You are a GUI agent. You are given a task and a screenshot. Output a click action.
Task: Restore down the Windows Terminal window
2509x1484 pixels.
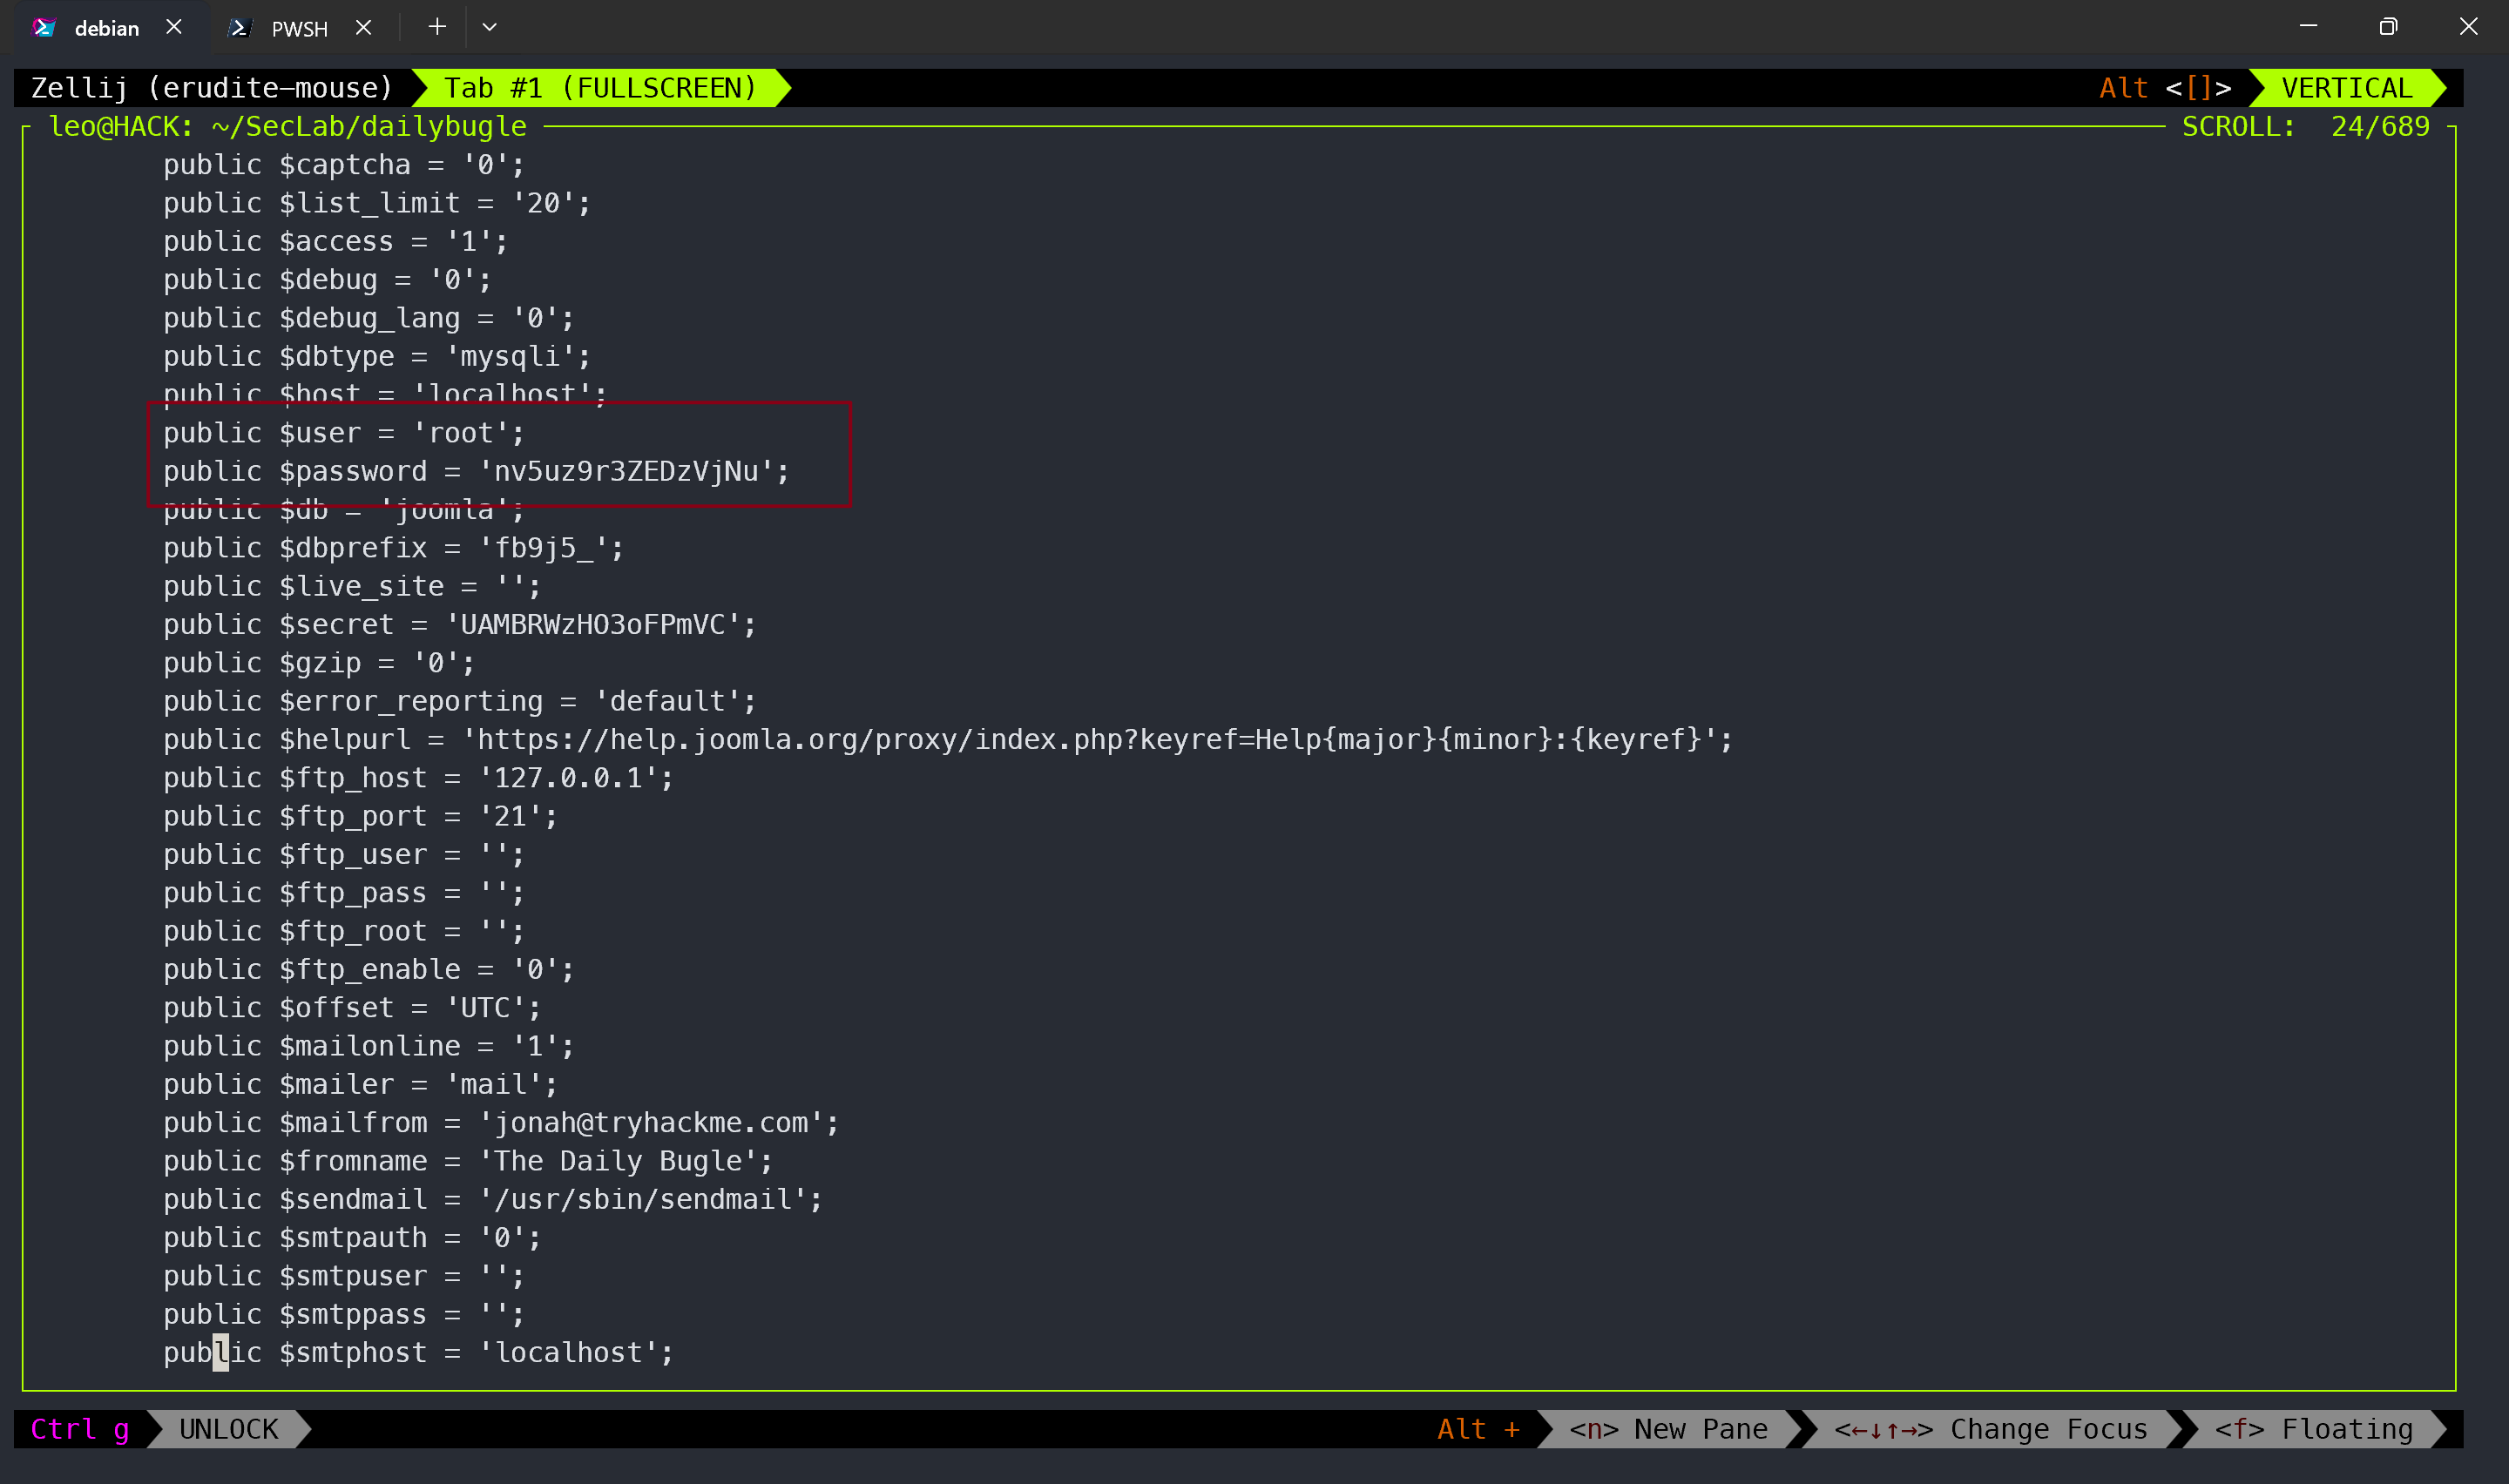pyautogui.click(x=2388, y=27)
